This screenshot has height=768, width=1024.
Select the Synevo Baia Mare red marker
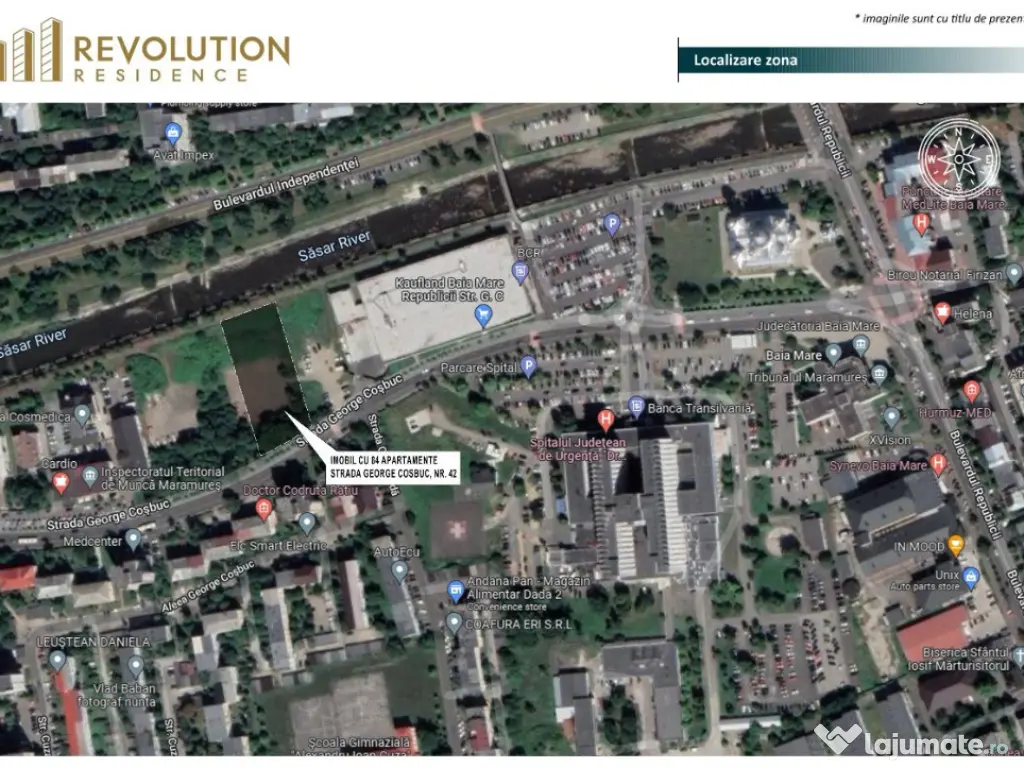point(938,462)
